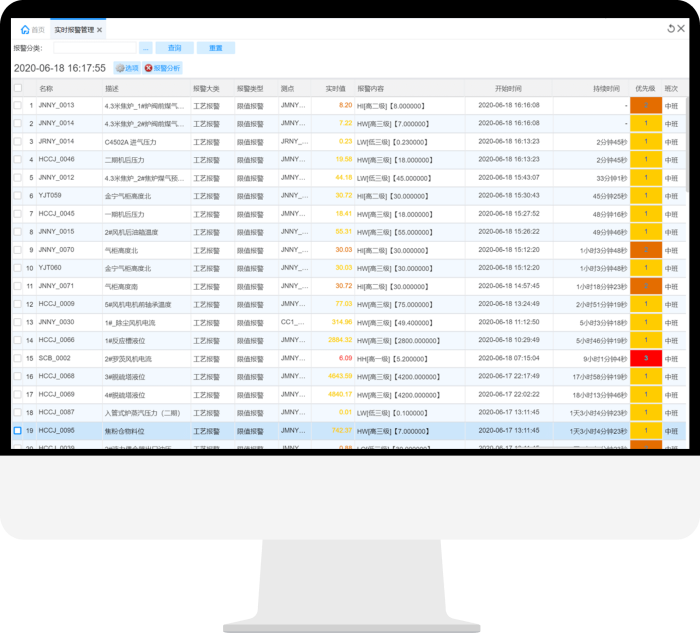Click the red priority 3 cell for SCB_0002
This screenshot has height=633, width=700.
(x=645, y=358)
